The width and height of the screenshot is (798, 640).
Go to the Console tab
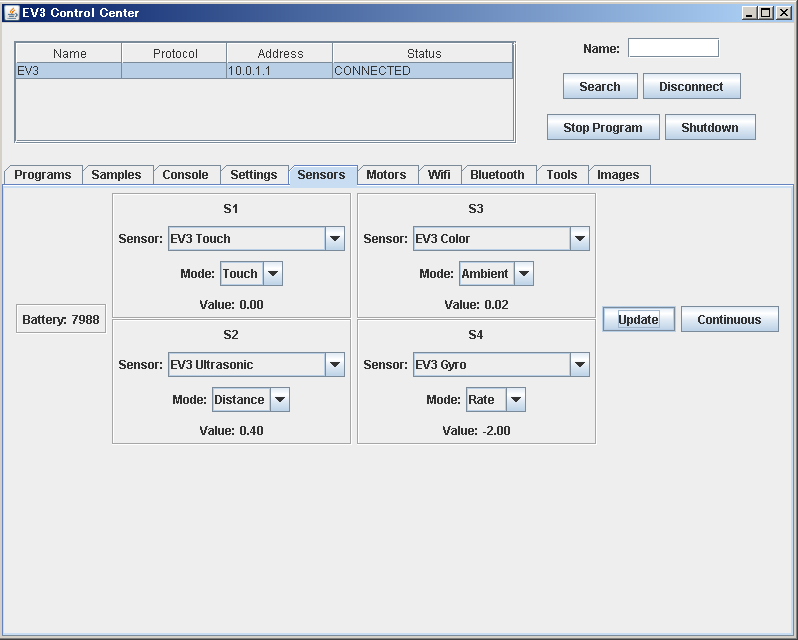pyautogui.click(x=185, y=174)
